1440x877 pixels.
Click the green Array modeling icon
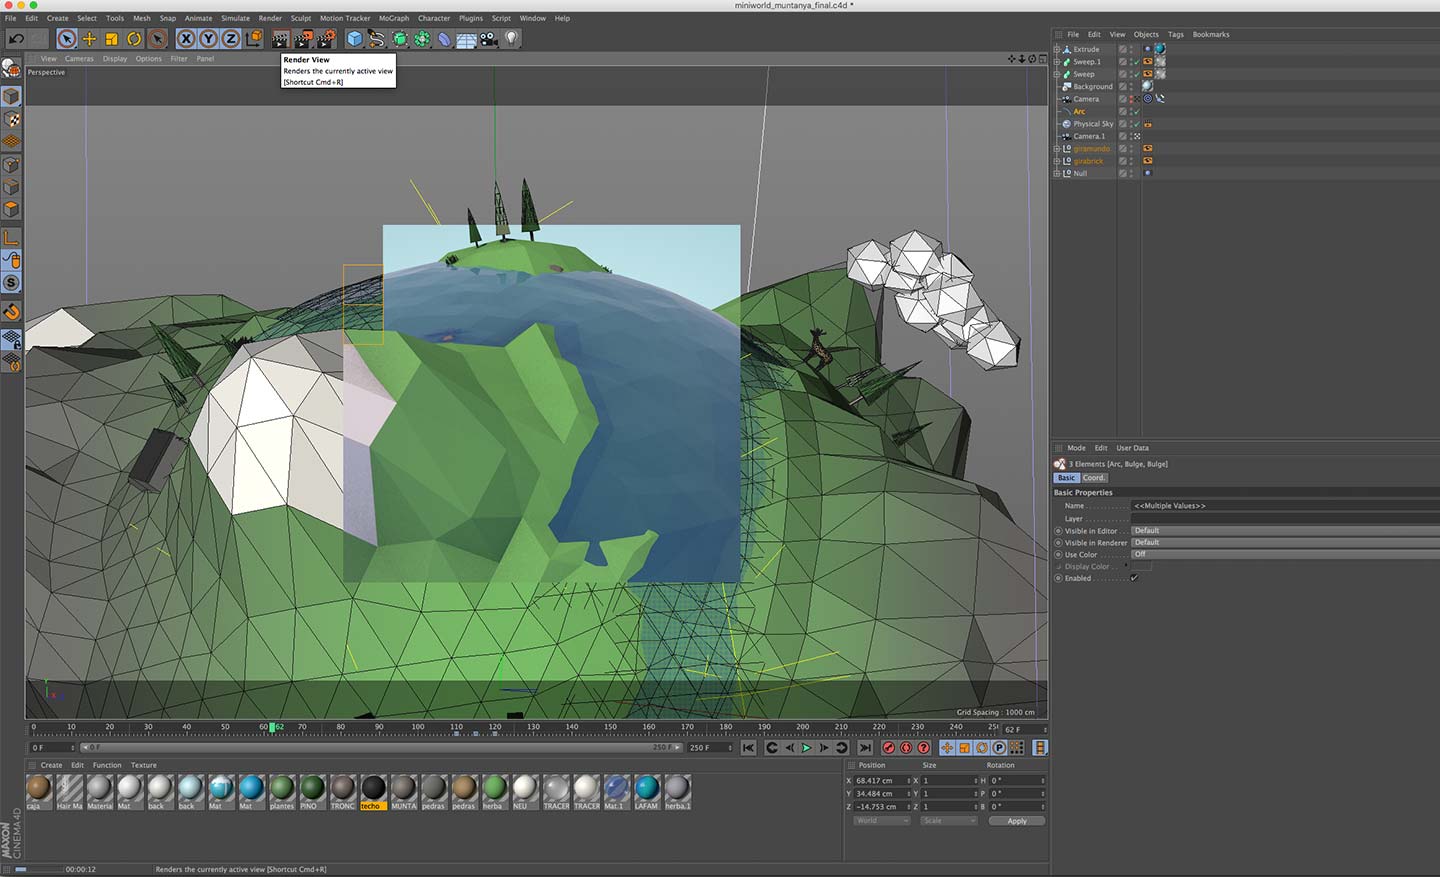422,39
